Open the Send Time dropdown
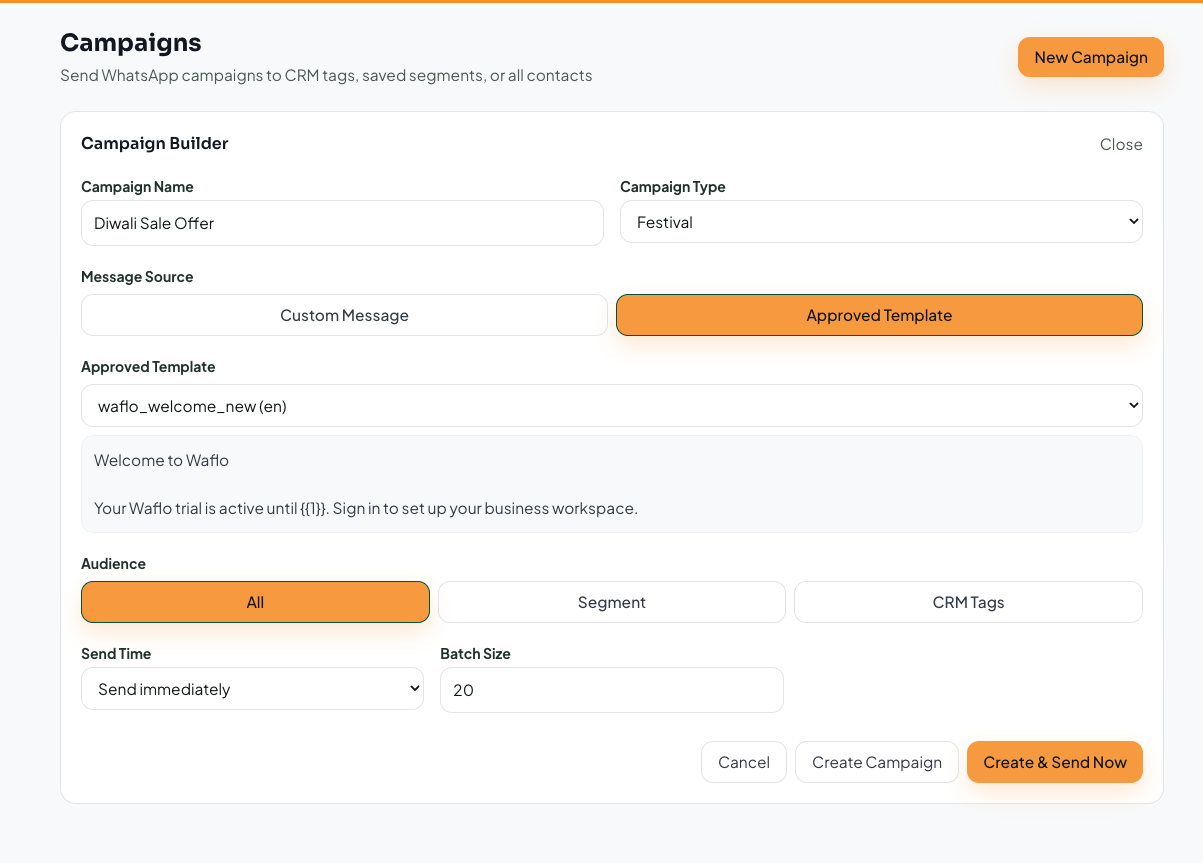 point(252,689)
